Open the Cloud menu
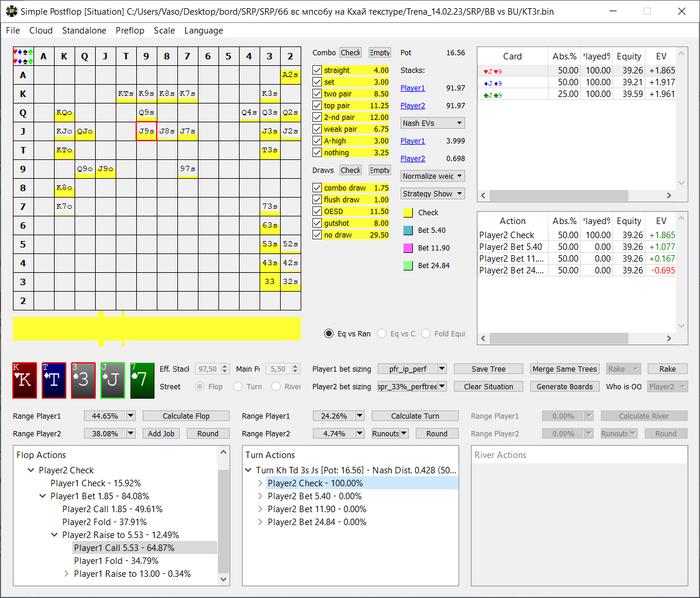The height and width of the screenshot is (598, 700). point(41,30)
